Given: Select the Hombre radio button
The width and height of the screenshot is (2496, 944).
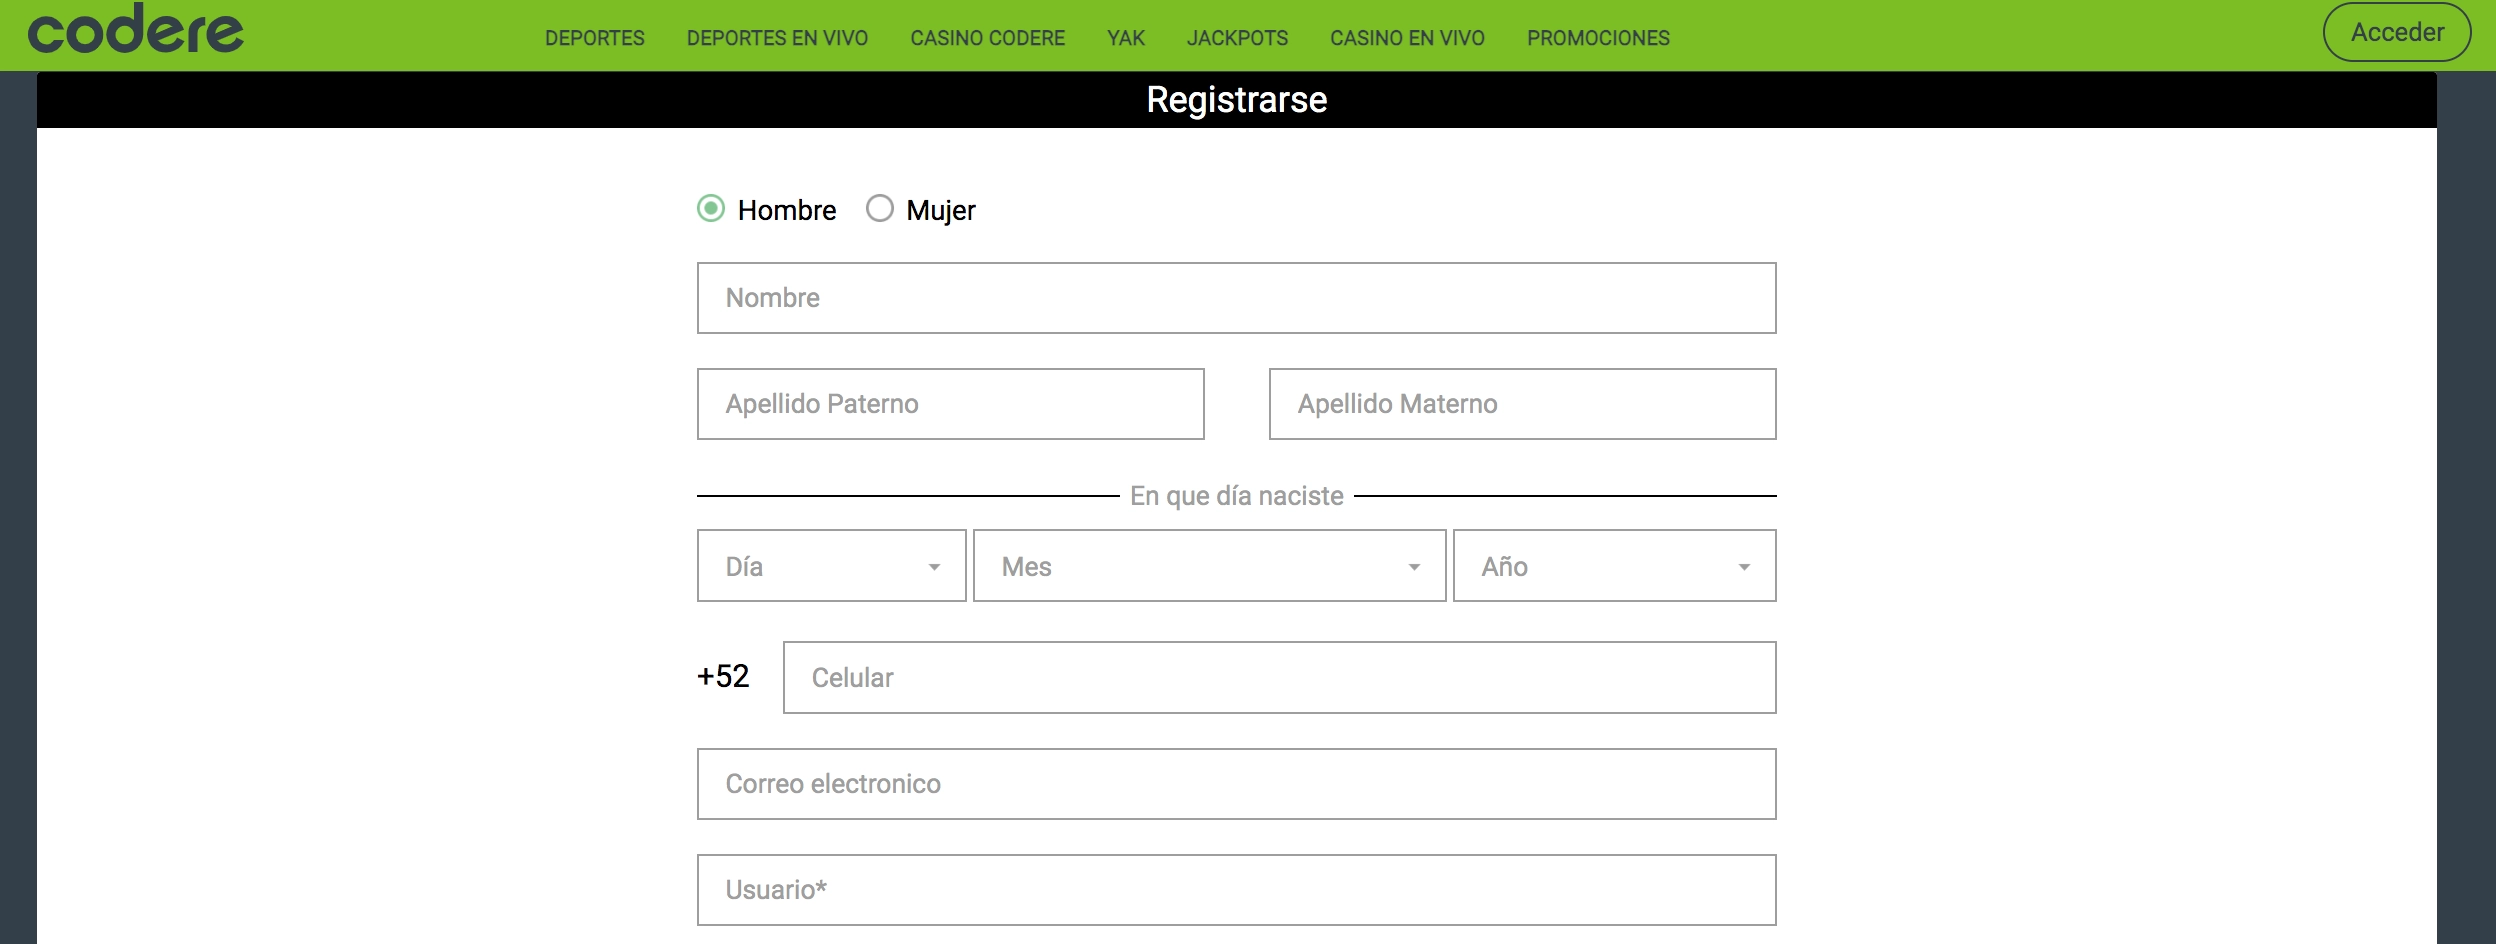Looking at the screenshot, I should [711, 208].
